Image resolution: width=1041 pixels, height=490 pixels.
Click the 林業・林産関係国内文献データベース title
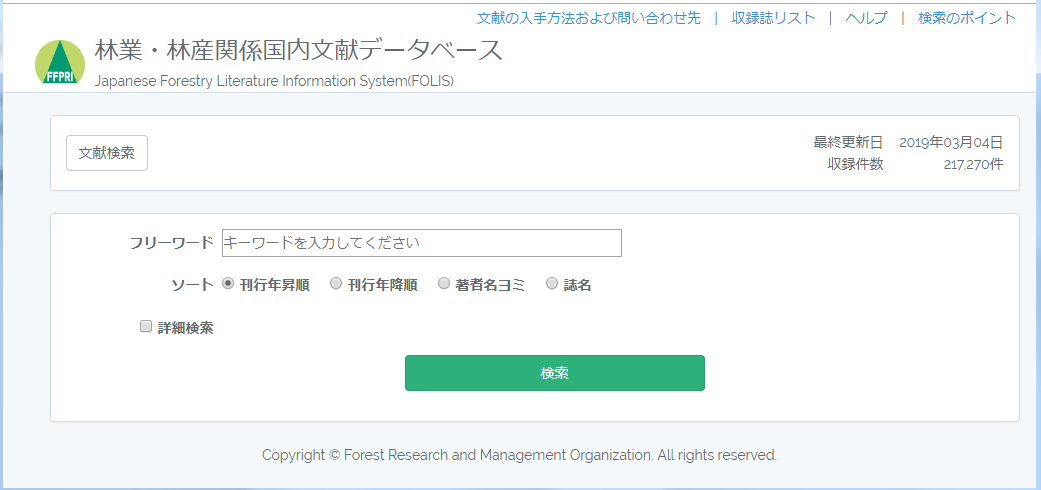(x=298, y=51)
